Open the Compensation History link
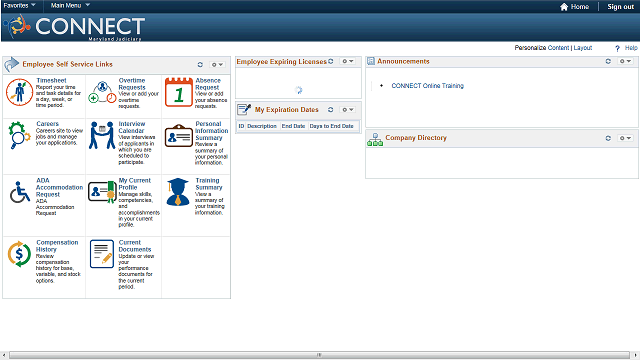Screen dimensions: 640x360 click(x=57, y=246)
